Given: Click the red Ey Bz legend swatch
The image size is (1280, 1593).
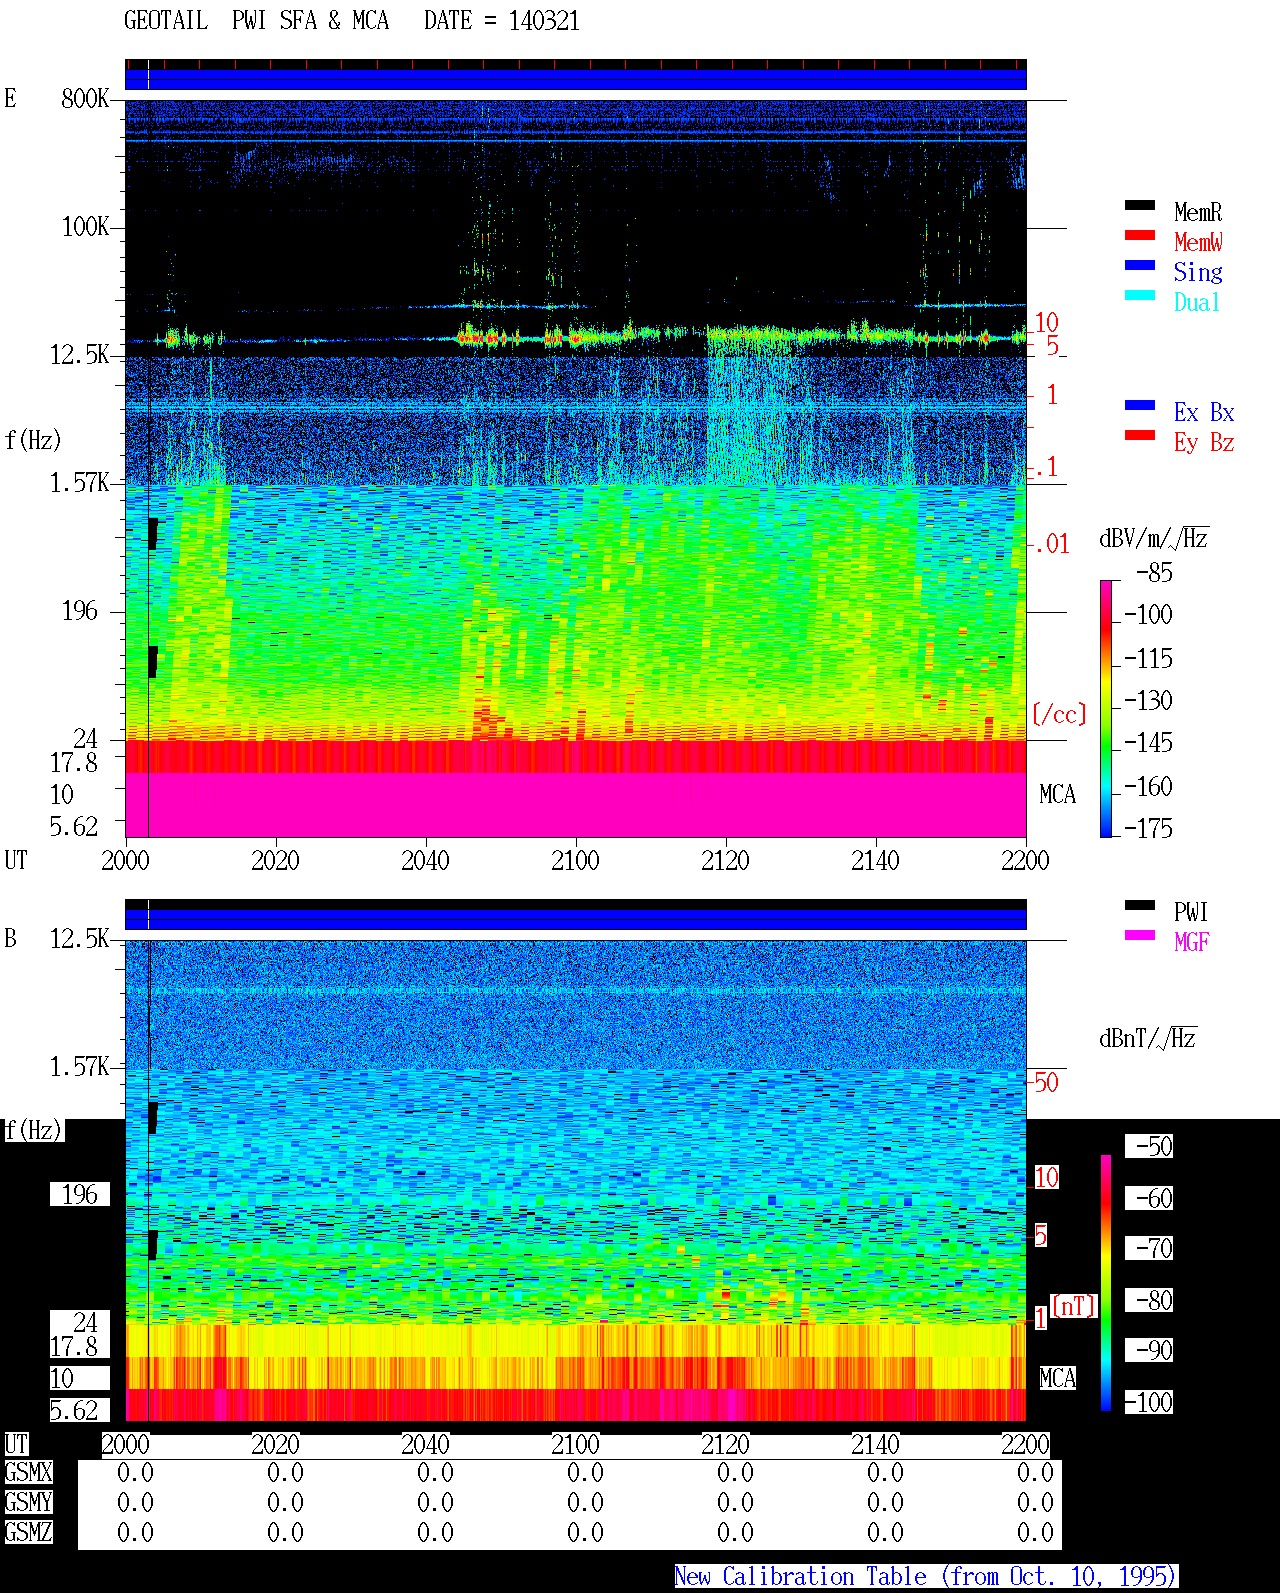Looking at the screenshot, I should (1139, 435).
